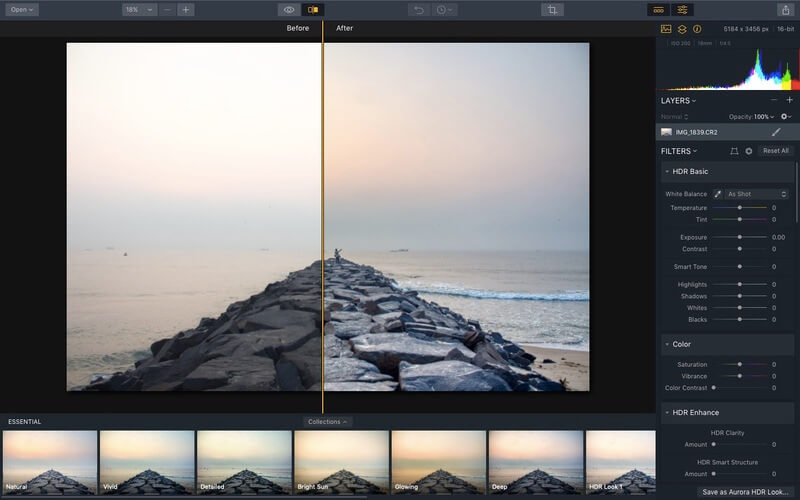Toggle the layers panel stack icon
800x500 pixels.
point(682,29)
